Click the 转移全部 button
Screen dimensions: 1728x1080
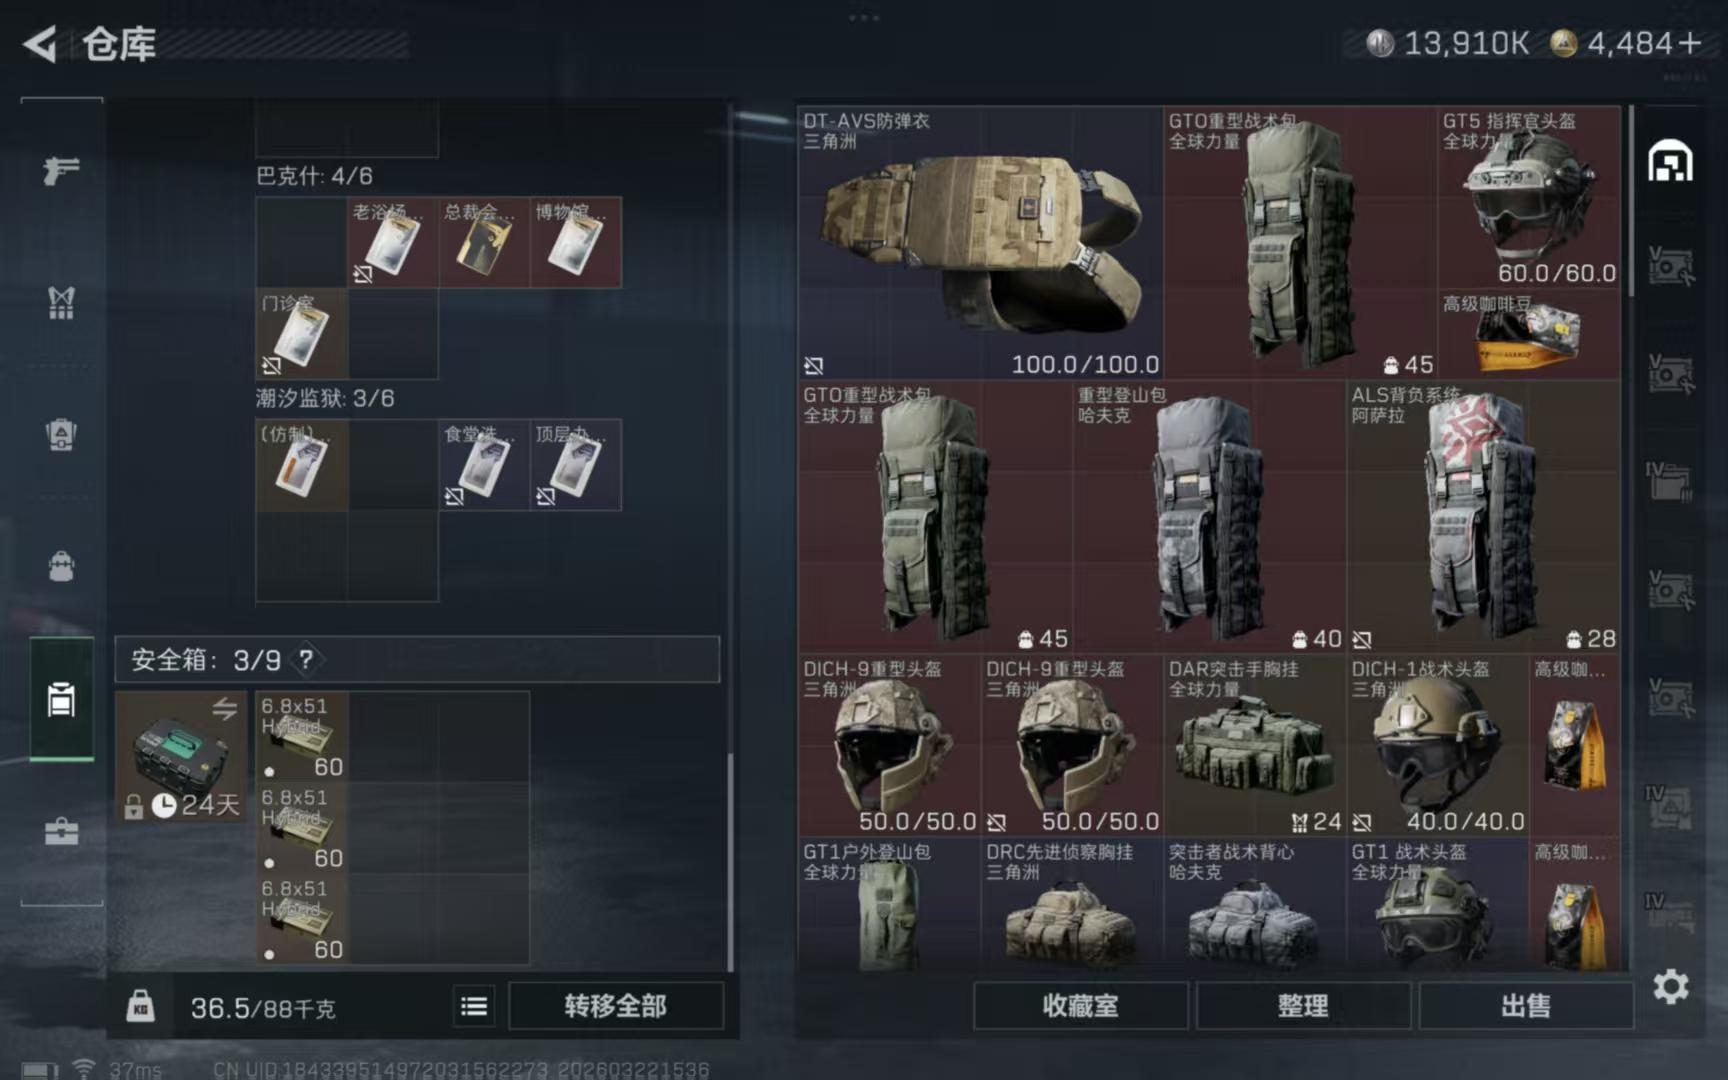[x=615, y=1006]
